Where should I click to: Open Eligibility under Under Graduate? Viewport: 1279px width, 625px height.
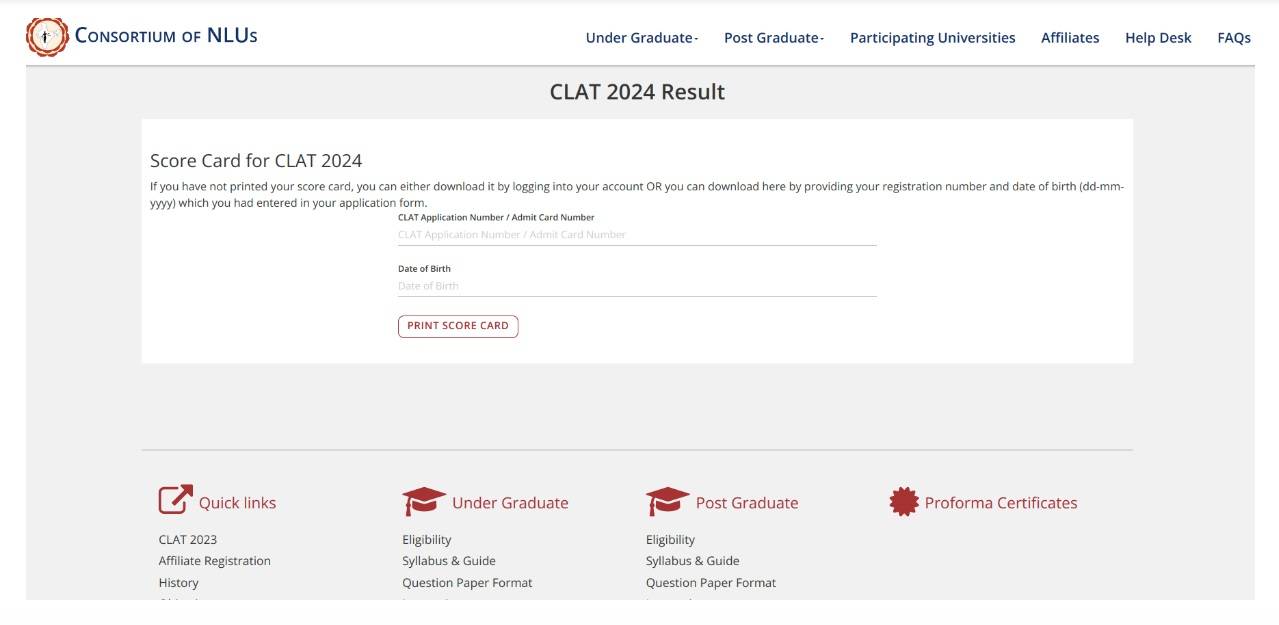coord(427,539)
